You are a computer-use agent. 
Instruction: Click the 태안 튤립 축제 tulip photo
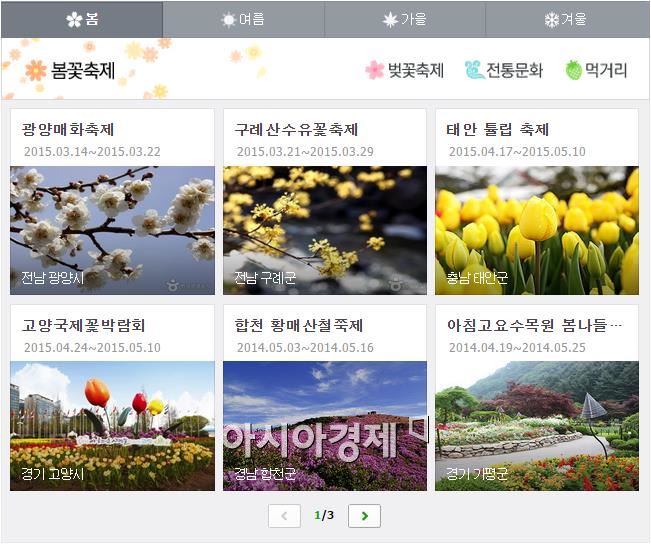[537, 230]
